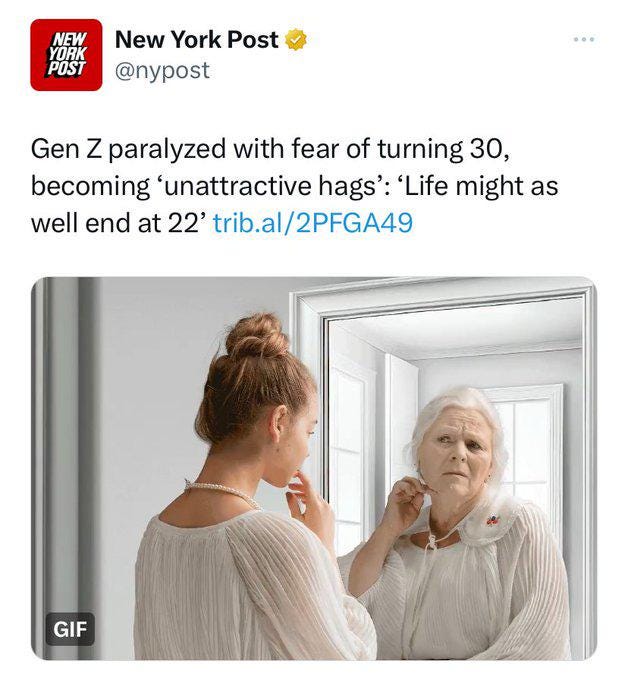Image resolution: width=628 pixels, height=680 pixels.
Task: Click the gold verified checkmark badge
Action: click(296, 39)
